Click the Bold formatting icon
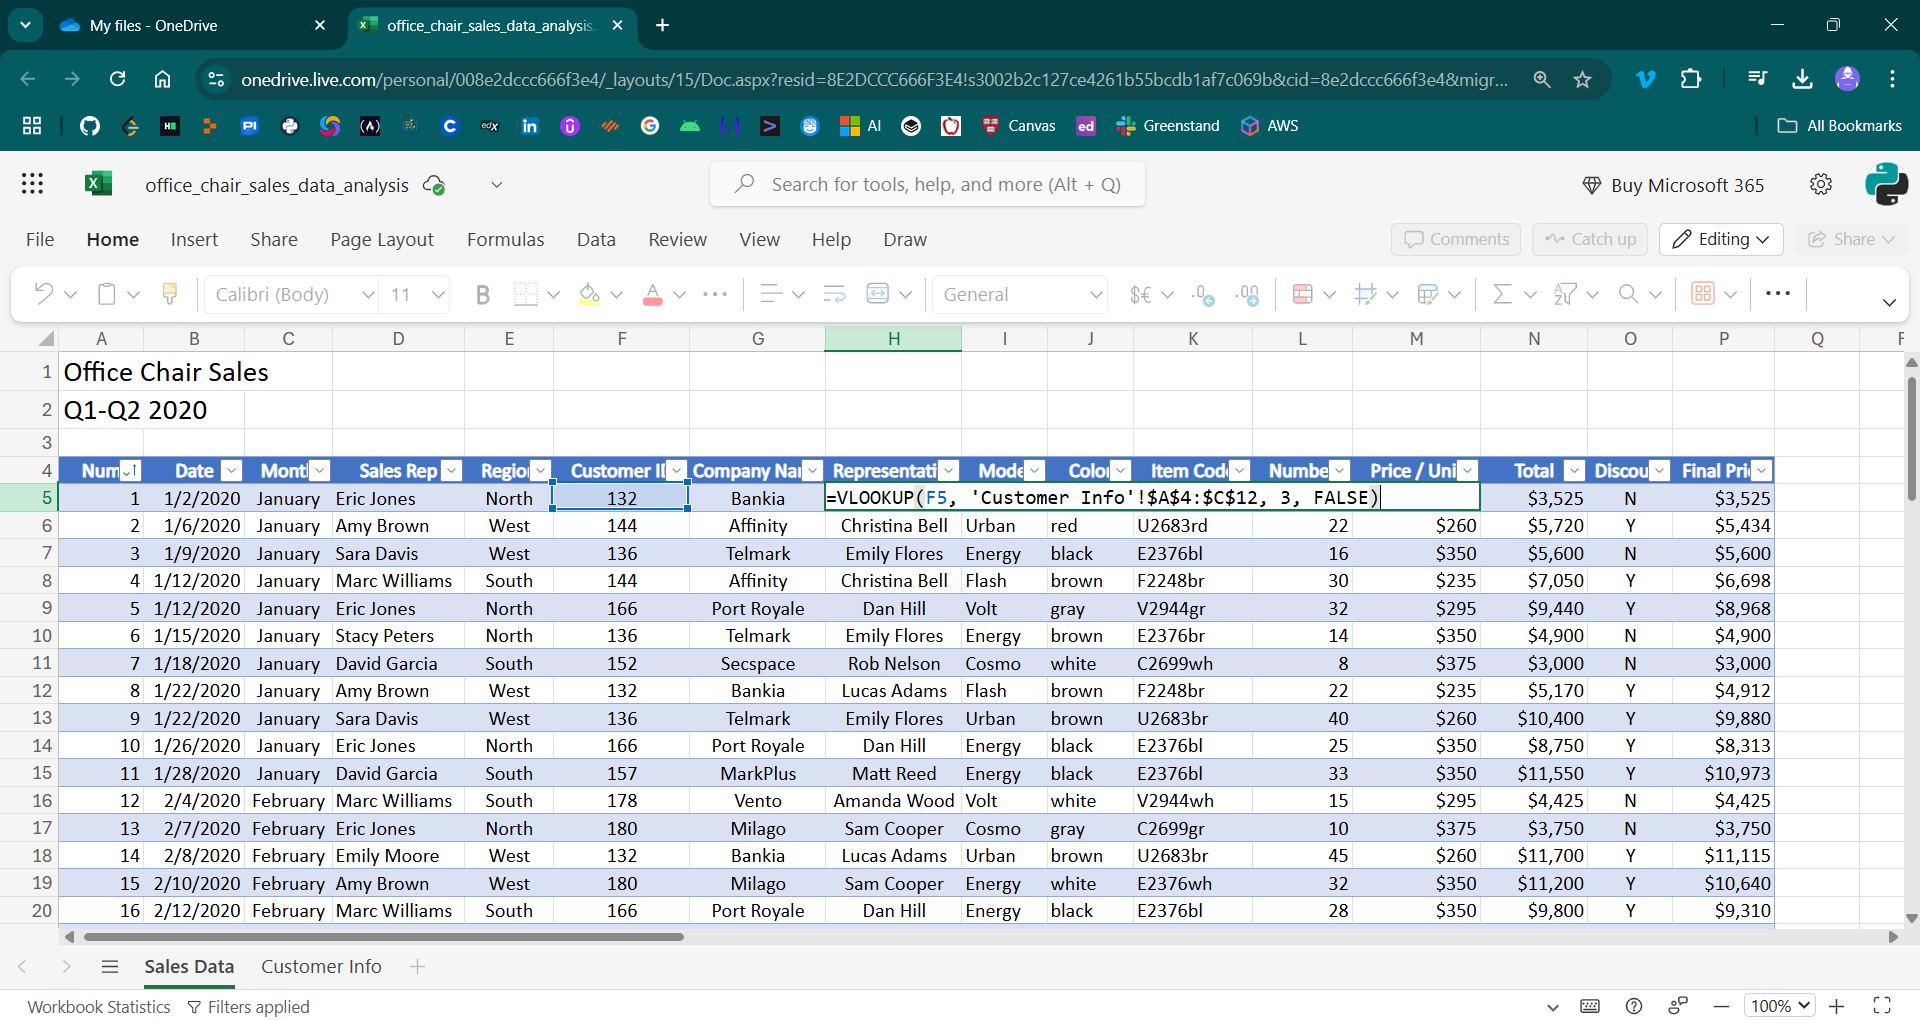Image resolution: width=1920 pixels, height=1020 pixels. coord(483,294)
